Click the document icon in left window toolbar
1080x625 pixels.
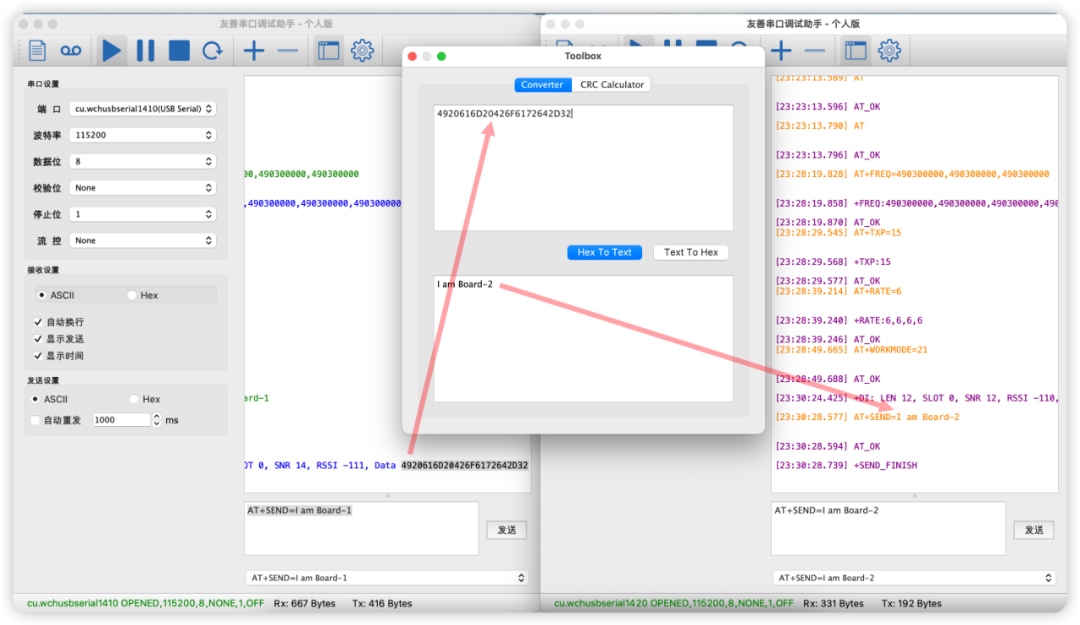tap(37, 50)
